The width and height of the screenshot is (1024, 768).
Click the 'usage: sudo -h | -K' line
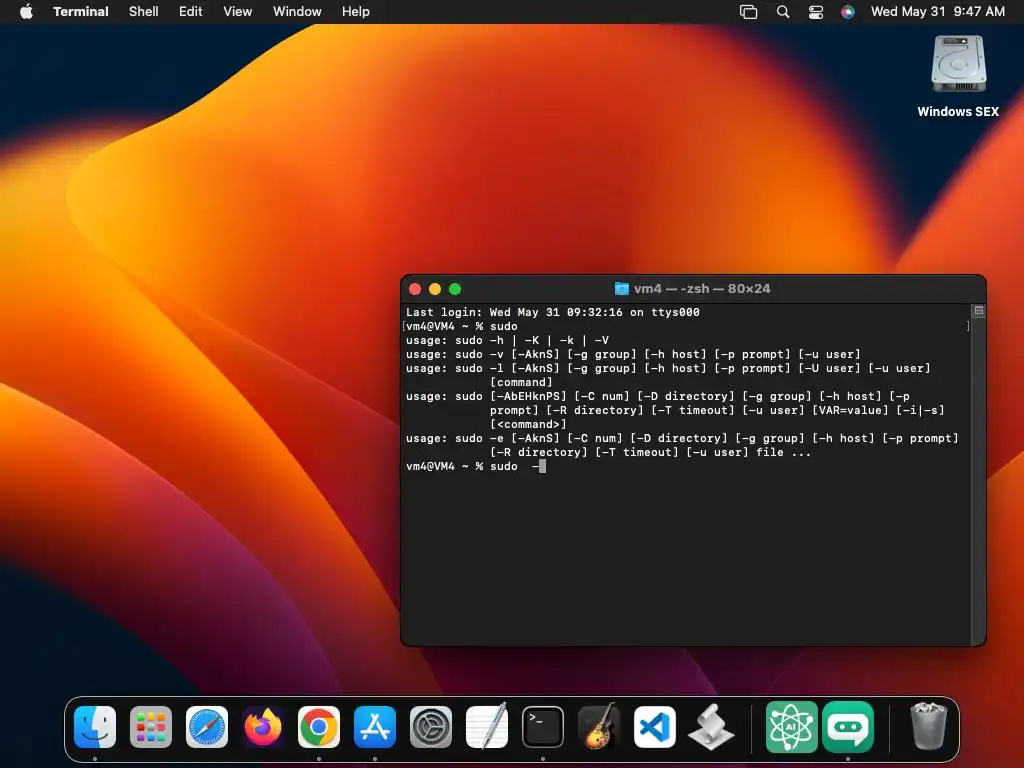[507, 340]
